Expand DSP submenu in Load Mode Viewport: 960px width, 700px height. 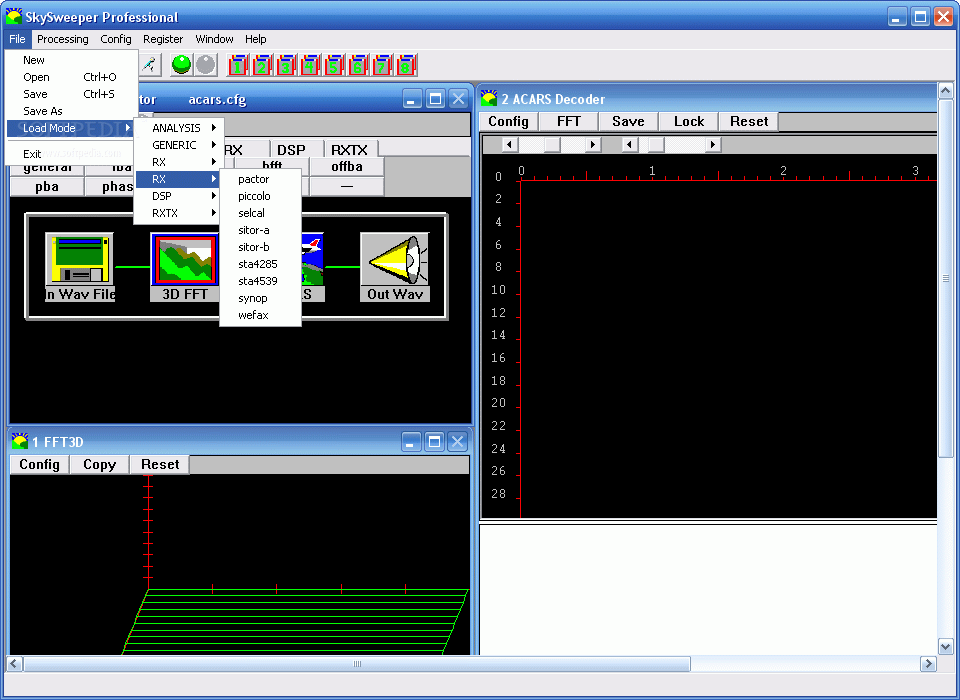pos(179,196)
